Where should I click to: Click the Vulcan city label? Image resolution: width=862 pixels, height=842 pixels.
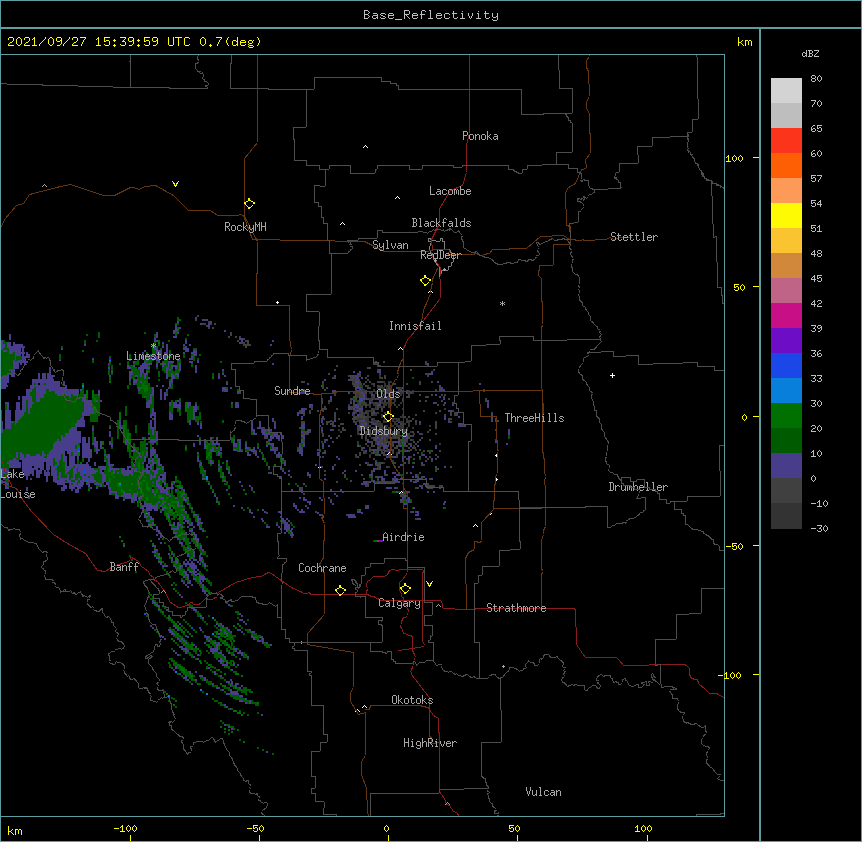(543, 792)
